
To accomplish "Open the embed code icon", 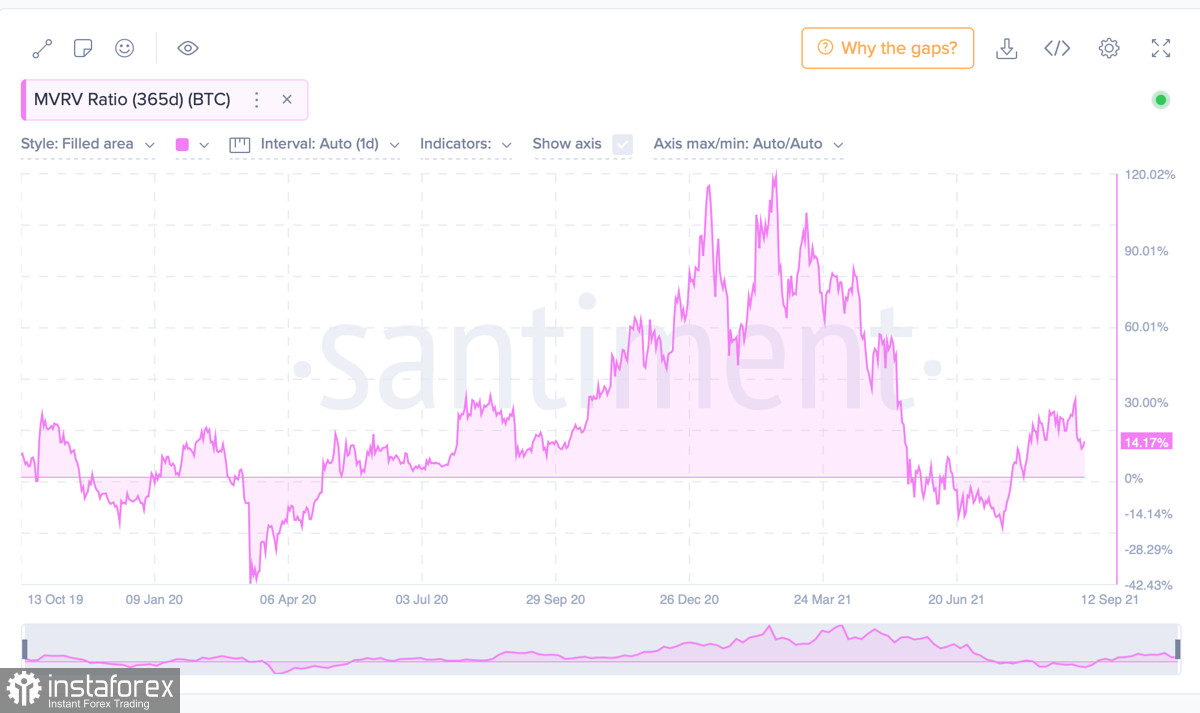I will pos(1057,48).
